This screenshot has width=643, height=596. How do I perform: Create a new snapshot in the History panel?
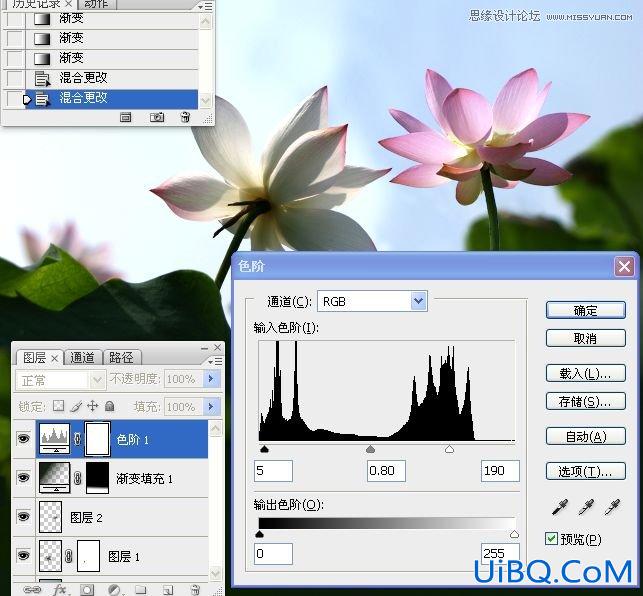pos(157,118)
